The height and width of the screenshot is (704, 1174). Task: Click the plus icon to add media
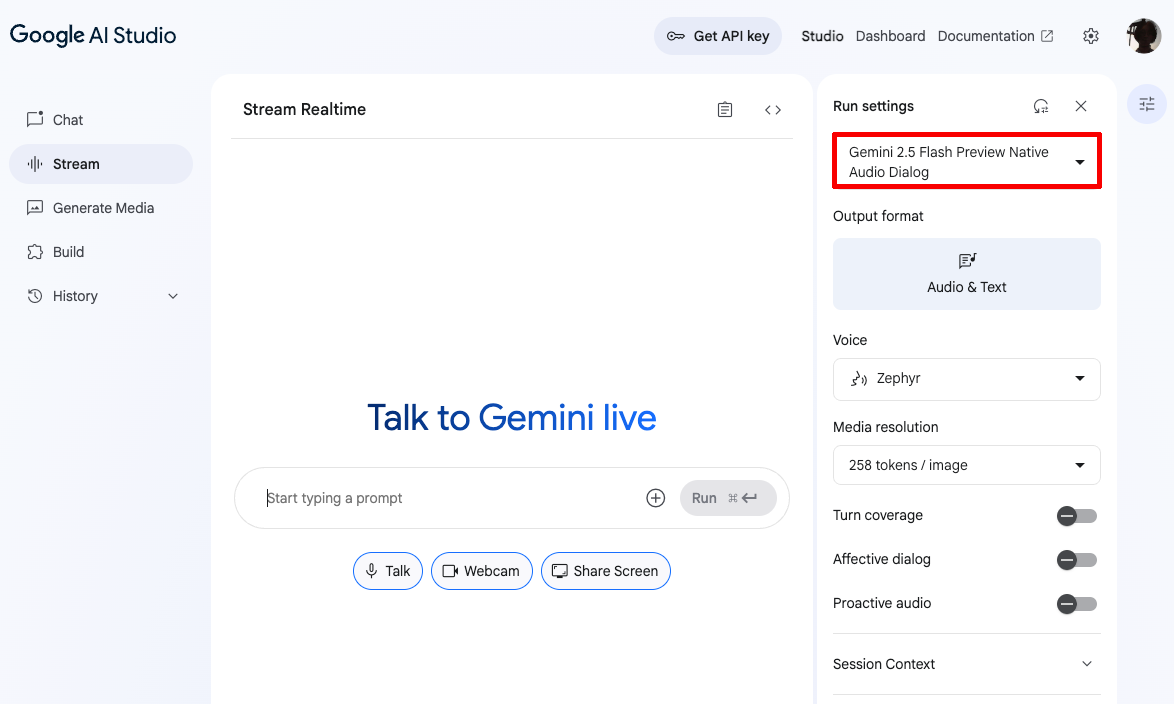pyautogui.click(x=656, y=498)
